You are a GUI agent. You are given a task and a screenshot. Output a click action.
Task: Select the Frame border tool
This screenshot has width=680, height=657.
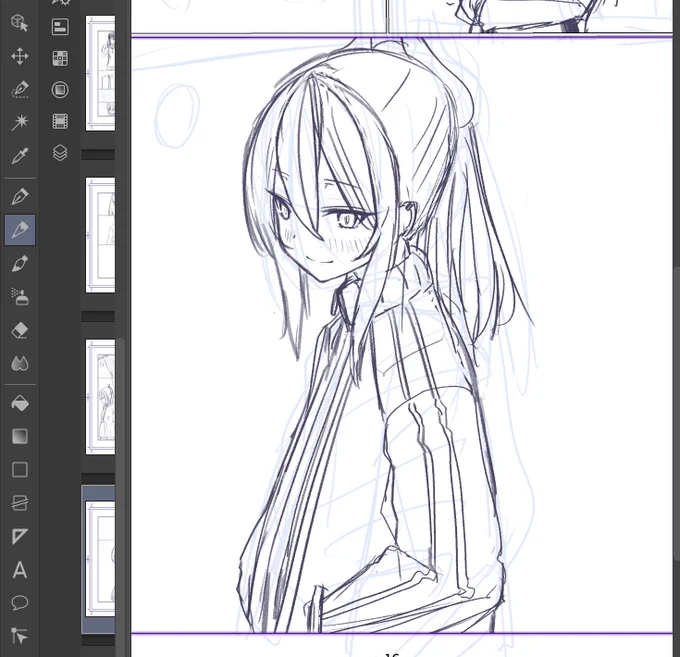(x=20, y=503)
